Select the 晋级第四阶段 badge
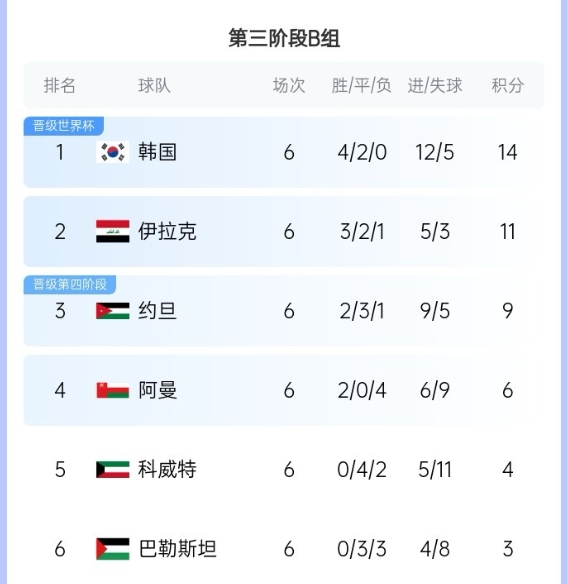Screen dimensions: 567x584 [x=70, y=285]
